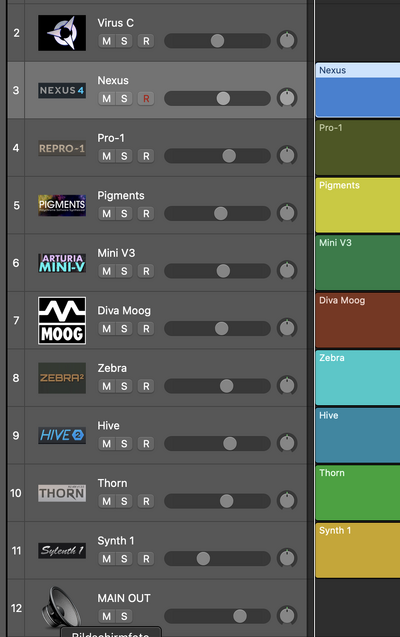The width and height of the screenshot is (400, 637).
Task: Click the Pigments pan knob
Action: (287, 213)
